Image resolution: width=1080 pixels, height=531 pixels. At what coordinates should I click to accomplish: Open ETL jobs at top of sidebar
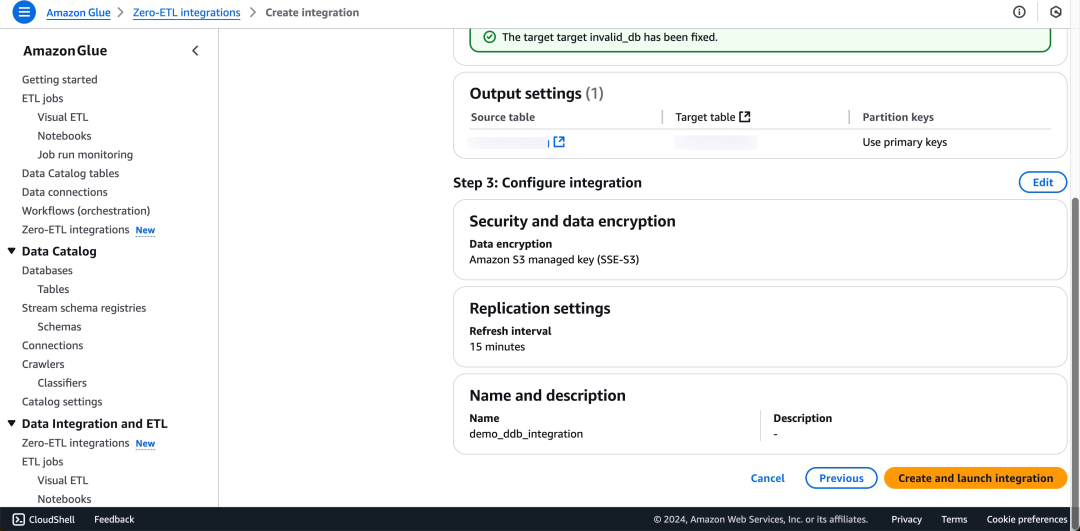pyautogui.click(x=43, y=98)
